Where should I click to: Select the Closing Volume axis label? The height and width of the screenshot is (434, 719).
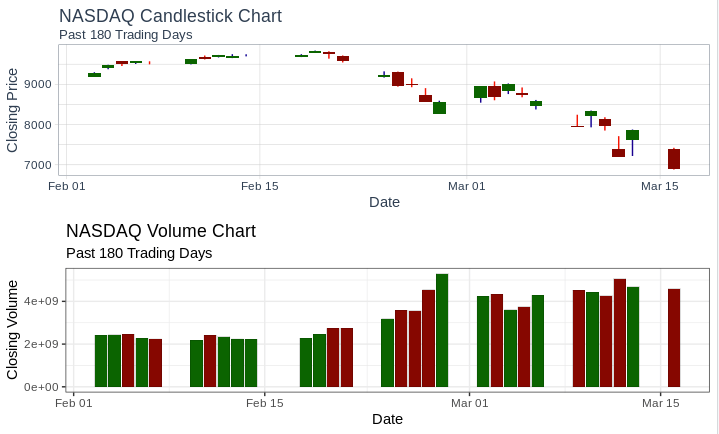(13, 329)
